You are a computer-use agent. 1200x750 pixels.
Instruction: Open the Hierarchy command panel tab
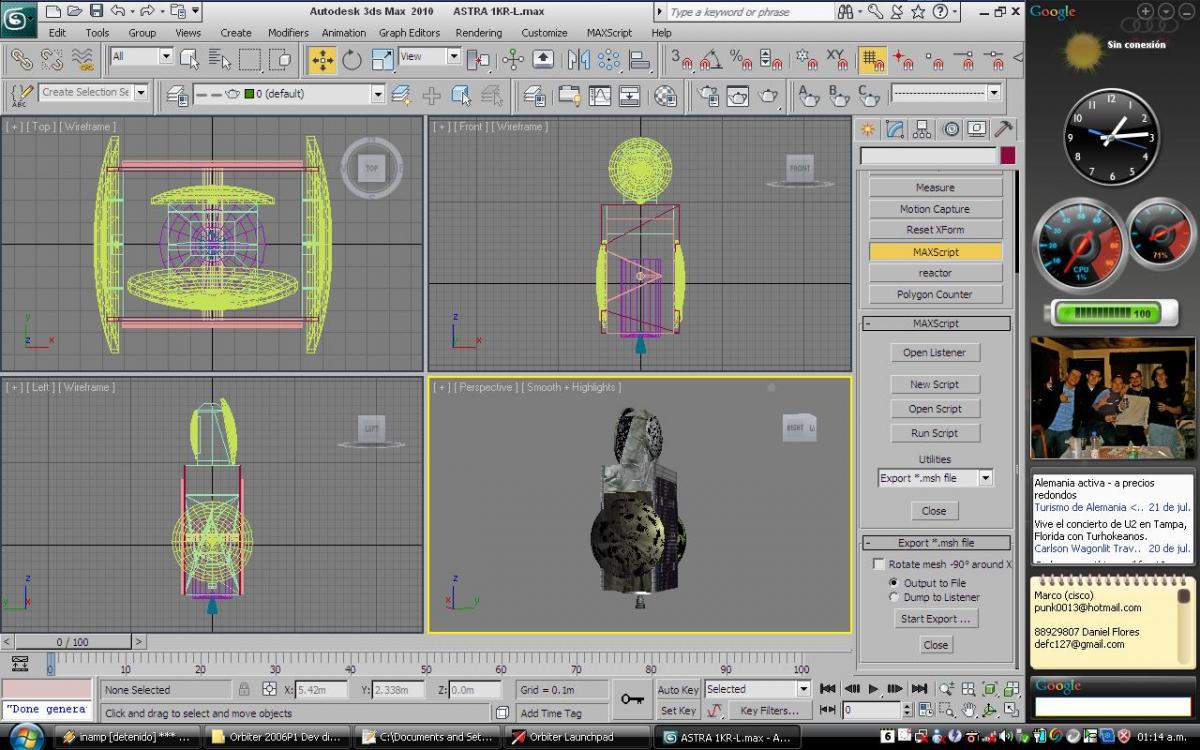pos(922,129)
